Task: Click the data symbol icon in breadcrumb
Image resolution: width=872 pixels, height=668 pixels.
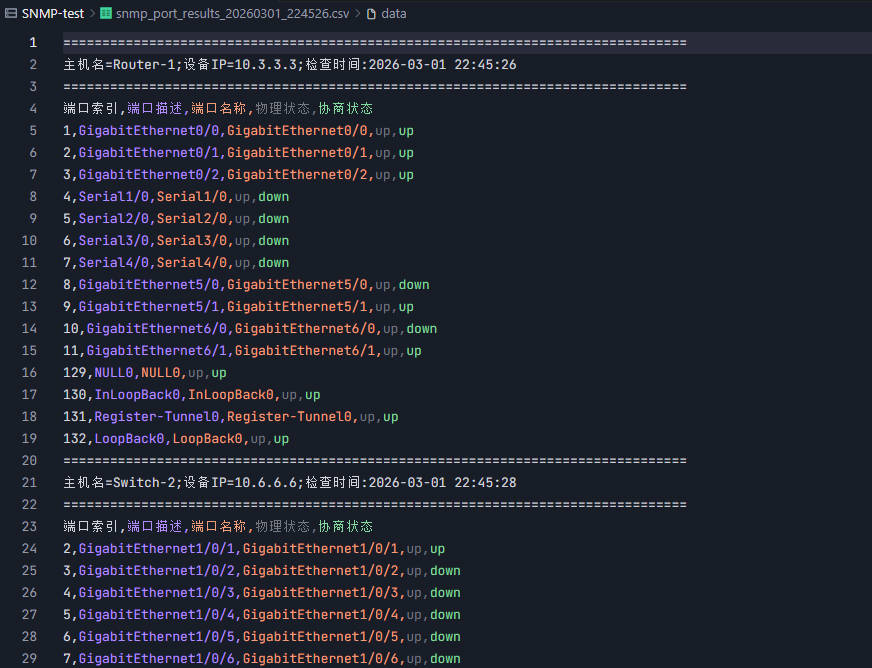Action: click(x=371, y=14)
